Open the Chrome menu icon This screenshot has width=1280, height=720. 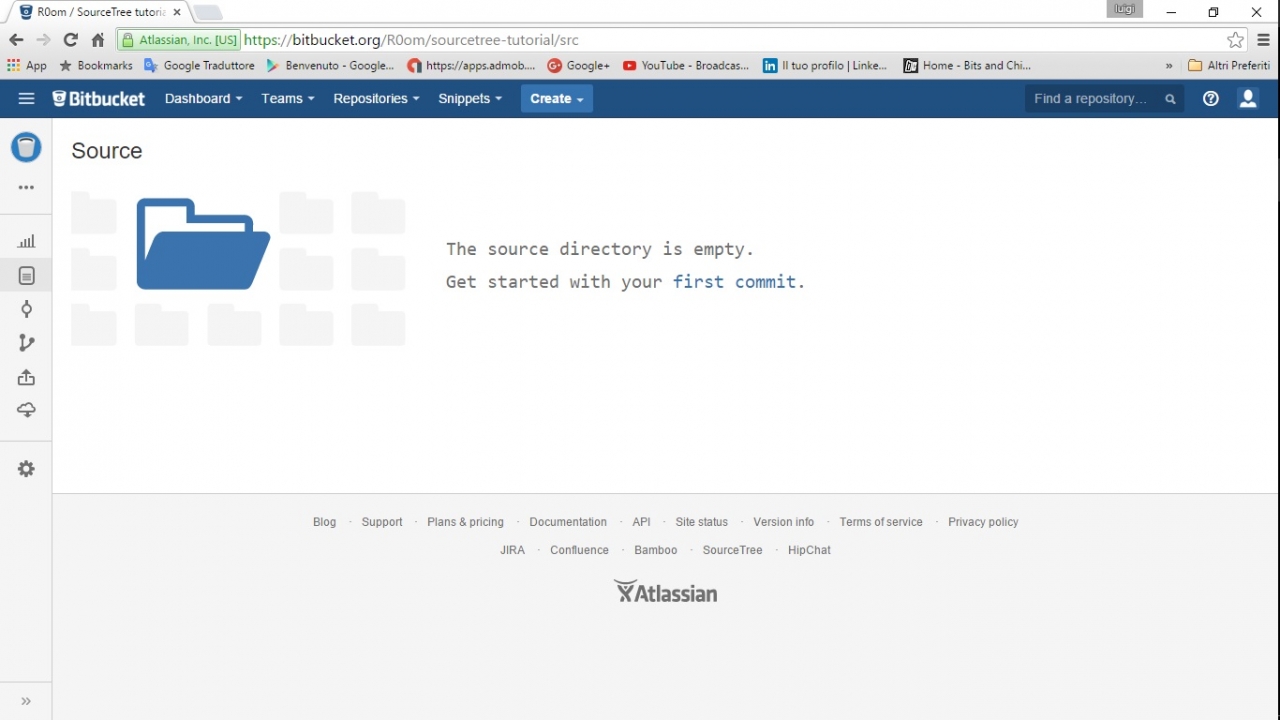tap(1263, 40)
